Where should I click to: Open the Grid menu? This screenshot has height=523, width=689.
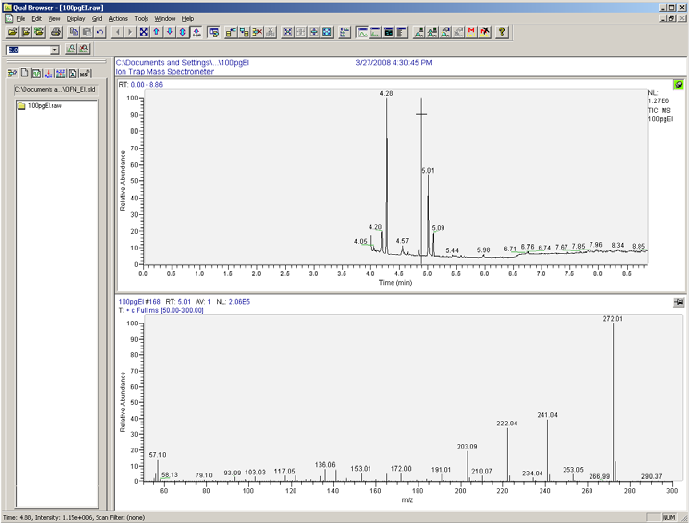(97, 18)
